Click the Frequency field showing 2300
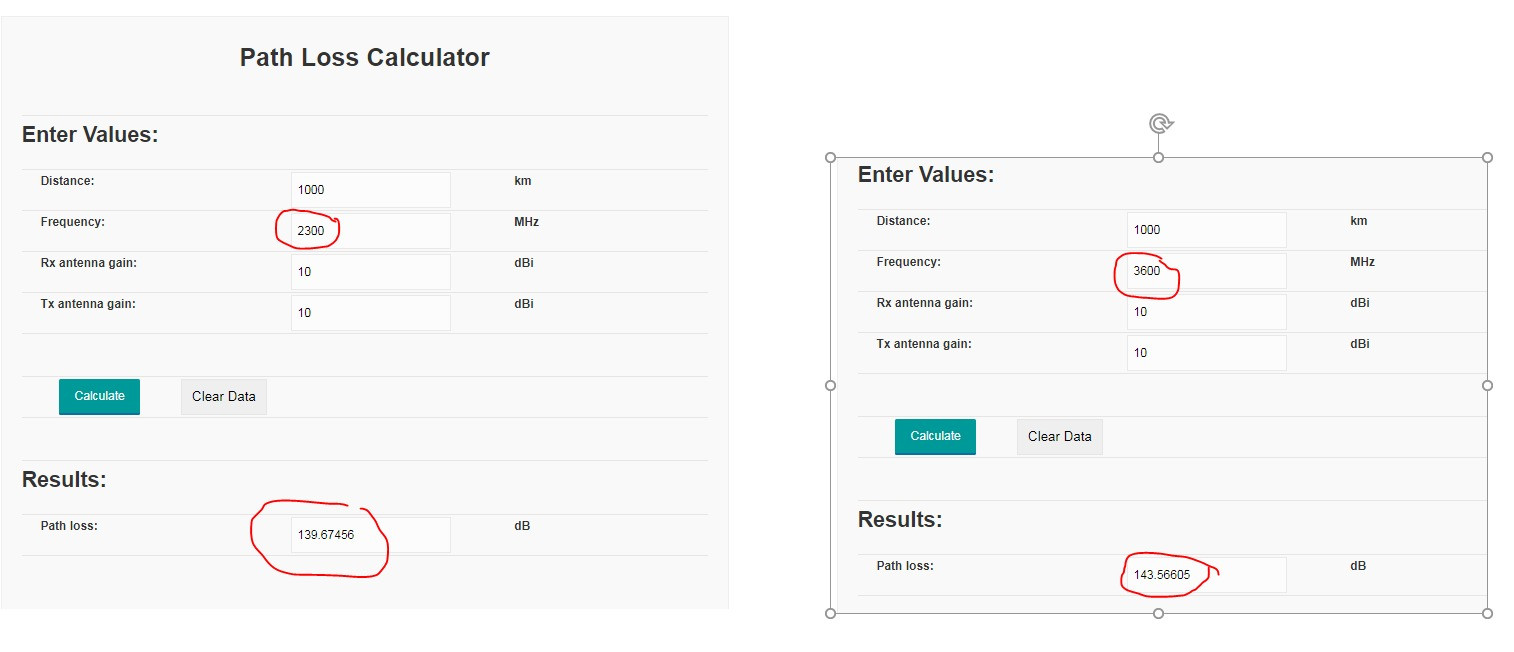Image resolution: width=1514 pixels, height=652 pixels. pos(370,231)
